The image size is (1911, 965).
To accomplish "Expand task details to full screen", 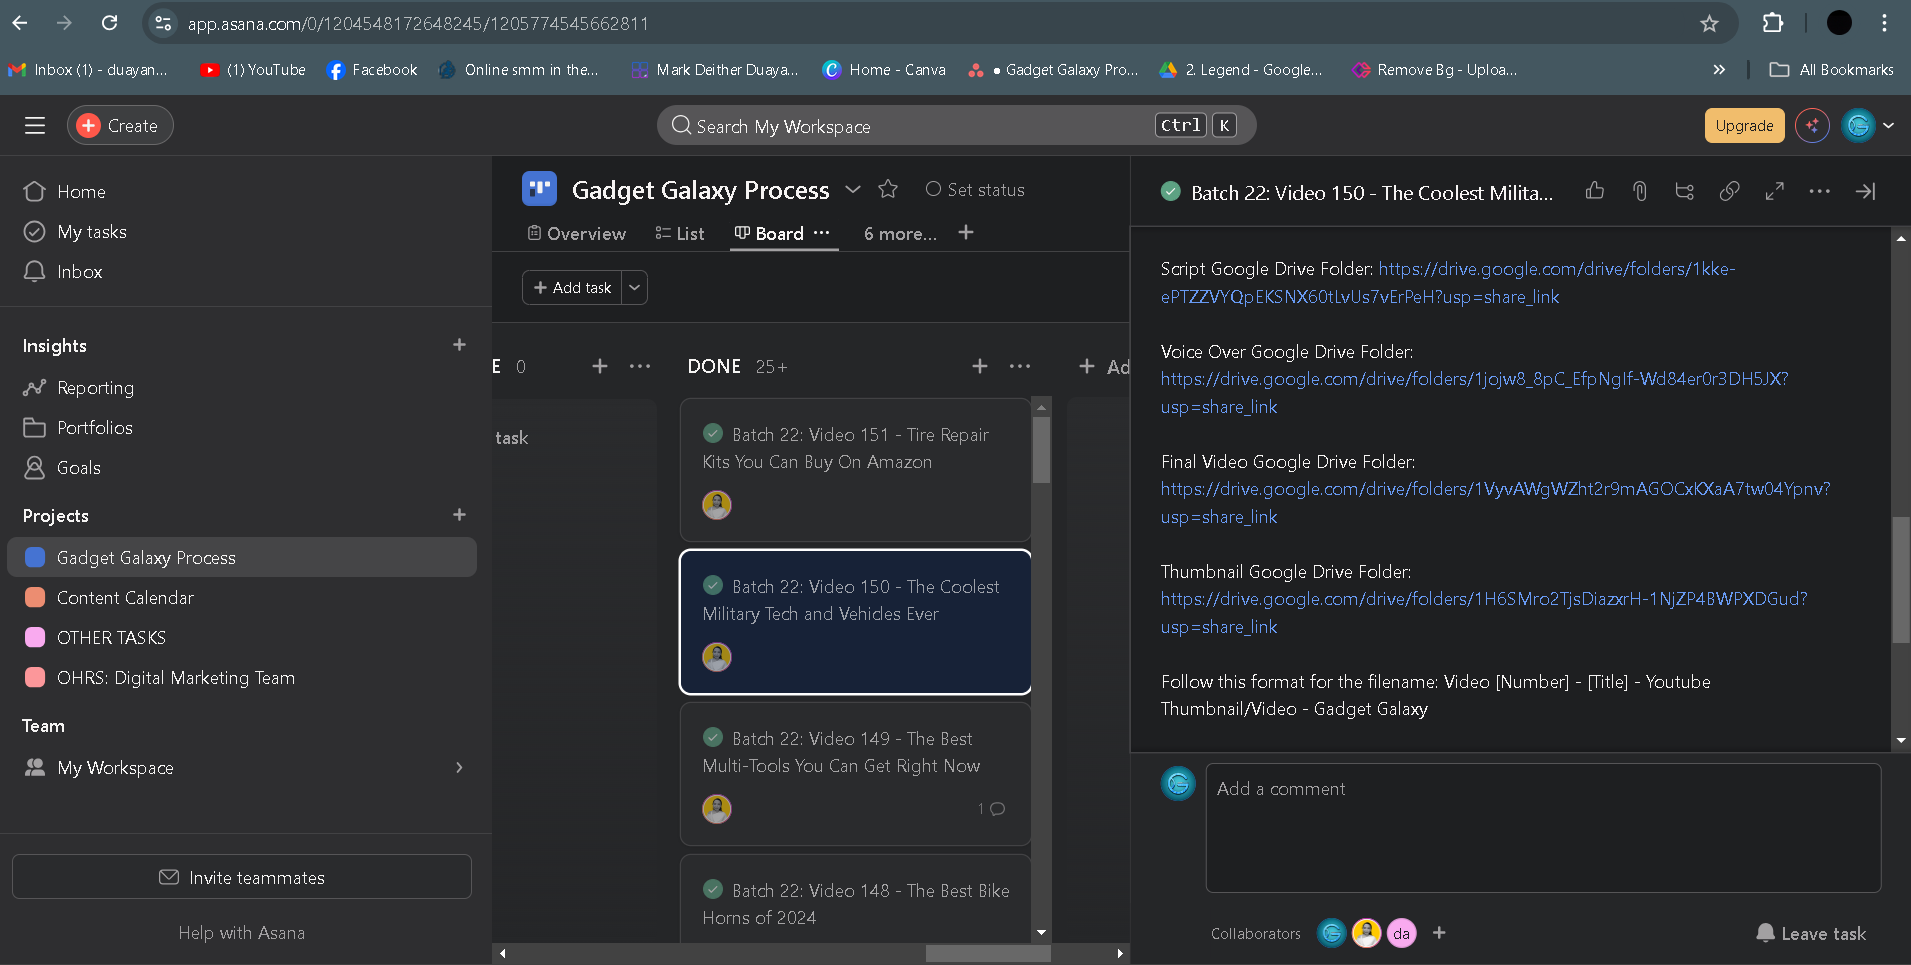I will 1775,191.
